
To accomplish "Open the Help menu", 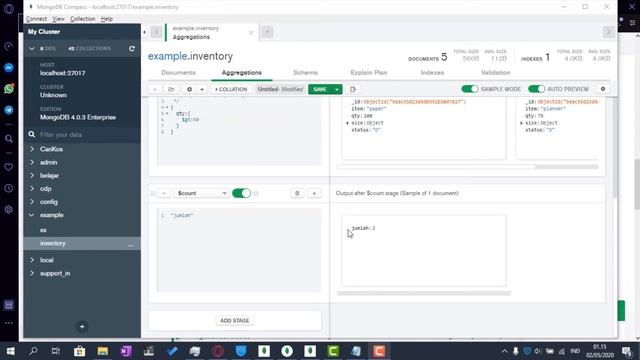I will (107, 19).
